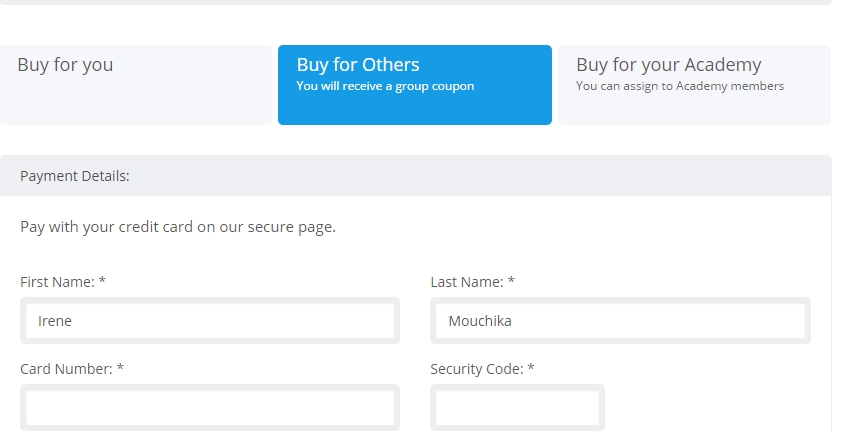Select the Buy for you option

click(x=136, y=85)
